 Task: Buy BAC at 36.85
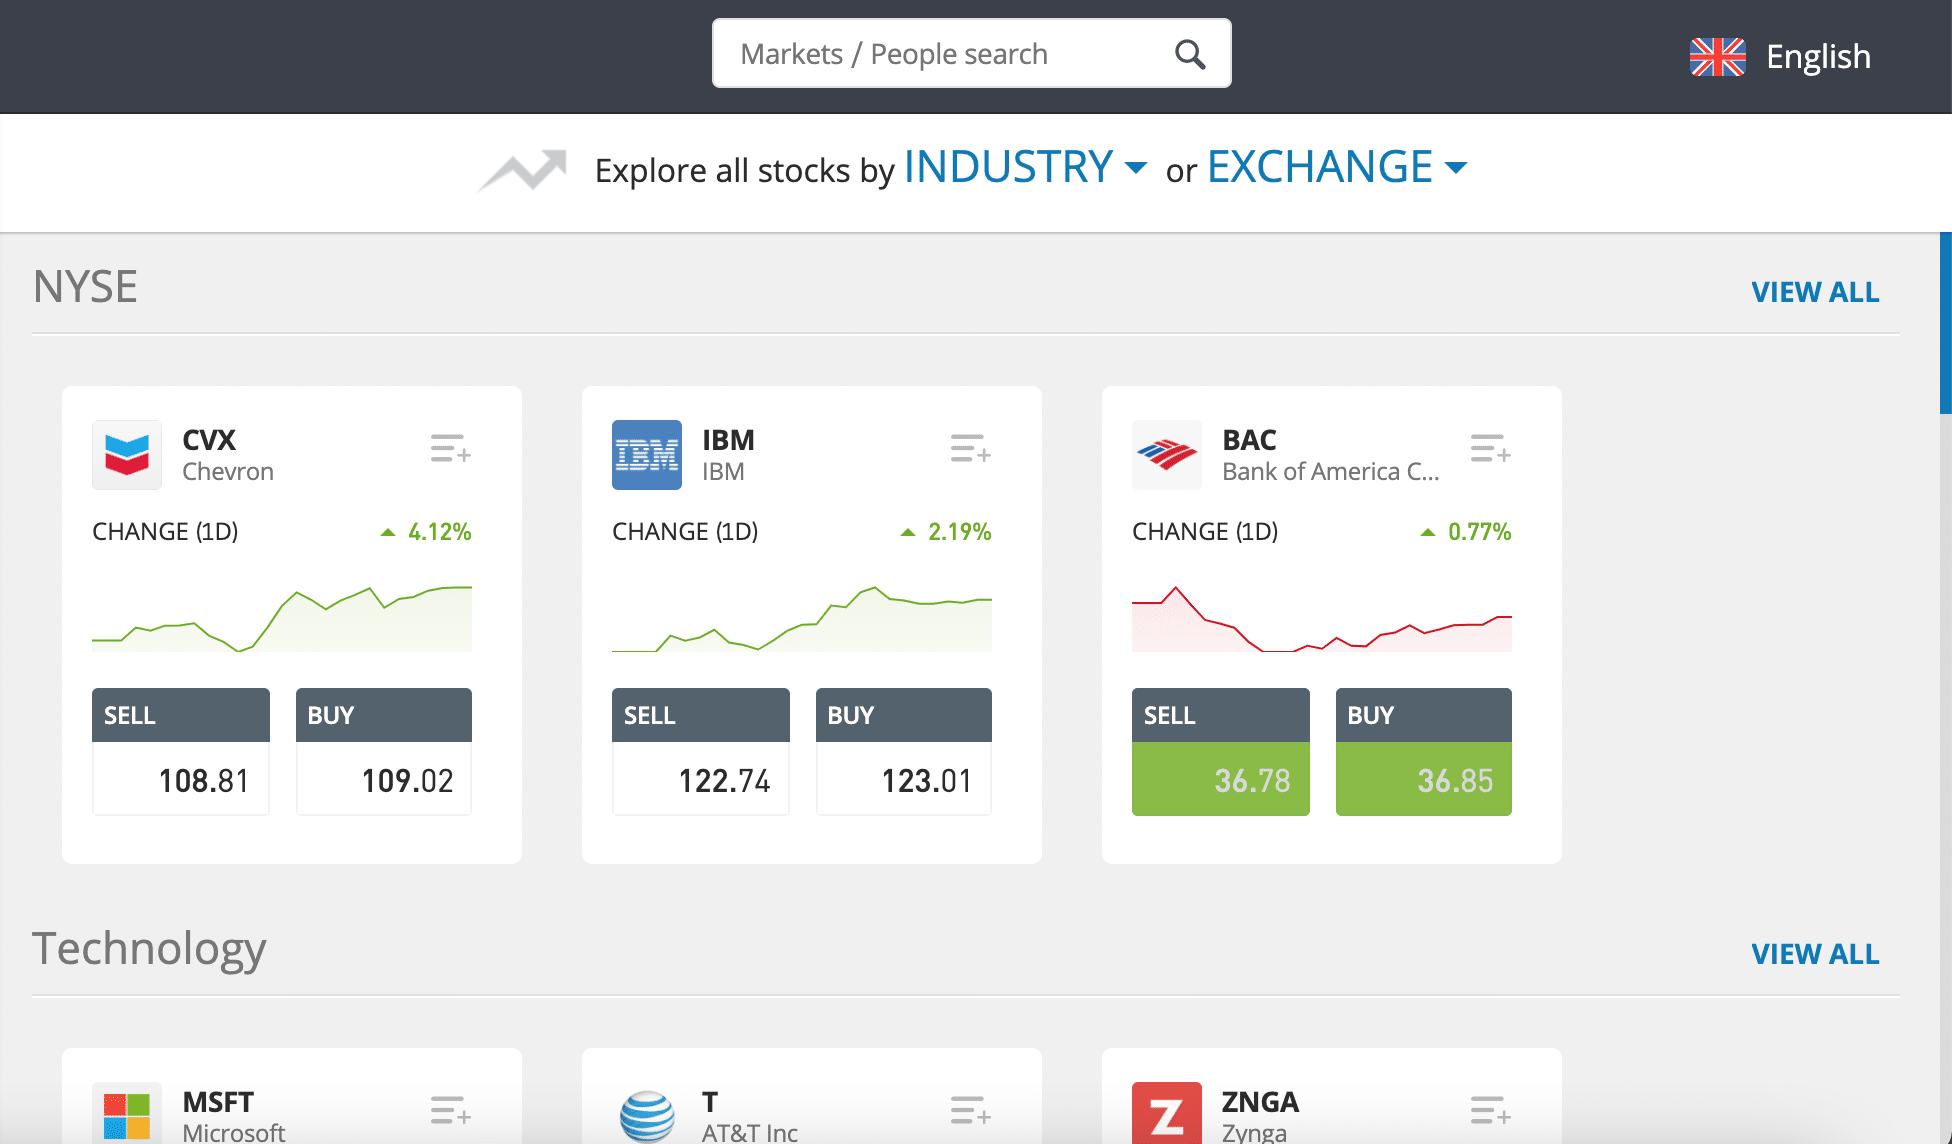click(x=1424, y=752)
